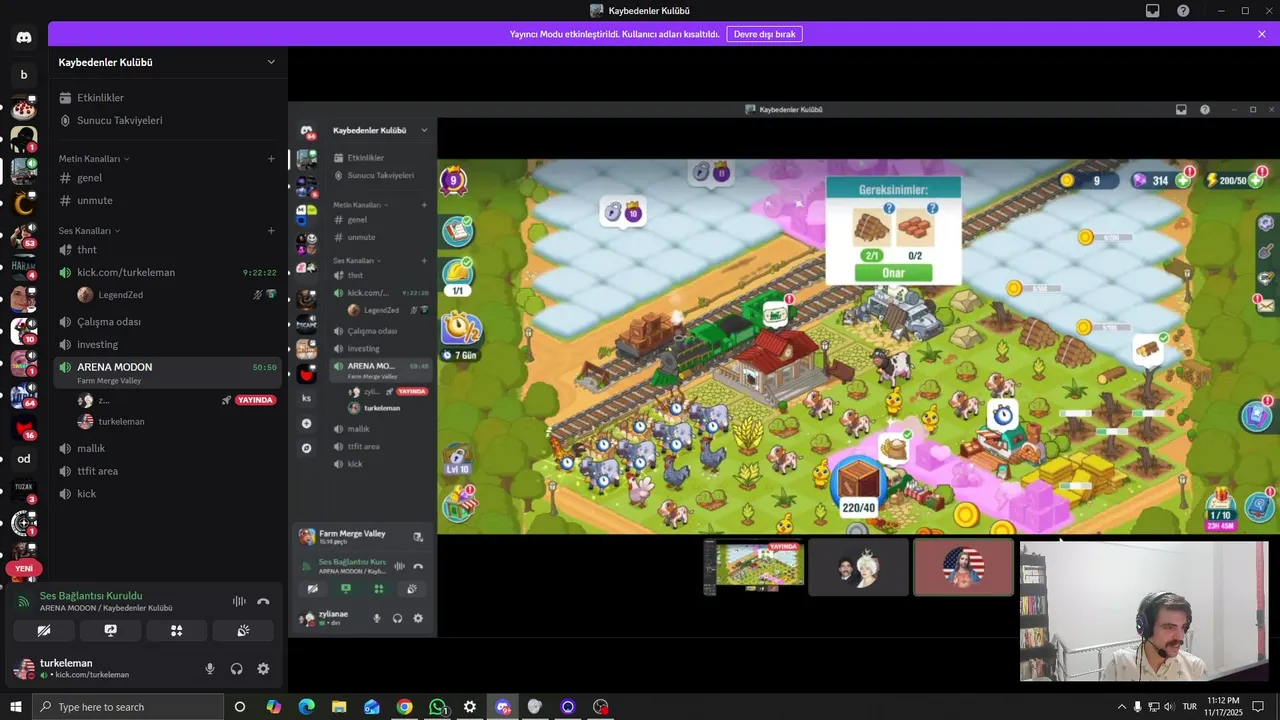Select middle participant tile with two faces

coord(859,567)
